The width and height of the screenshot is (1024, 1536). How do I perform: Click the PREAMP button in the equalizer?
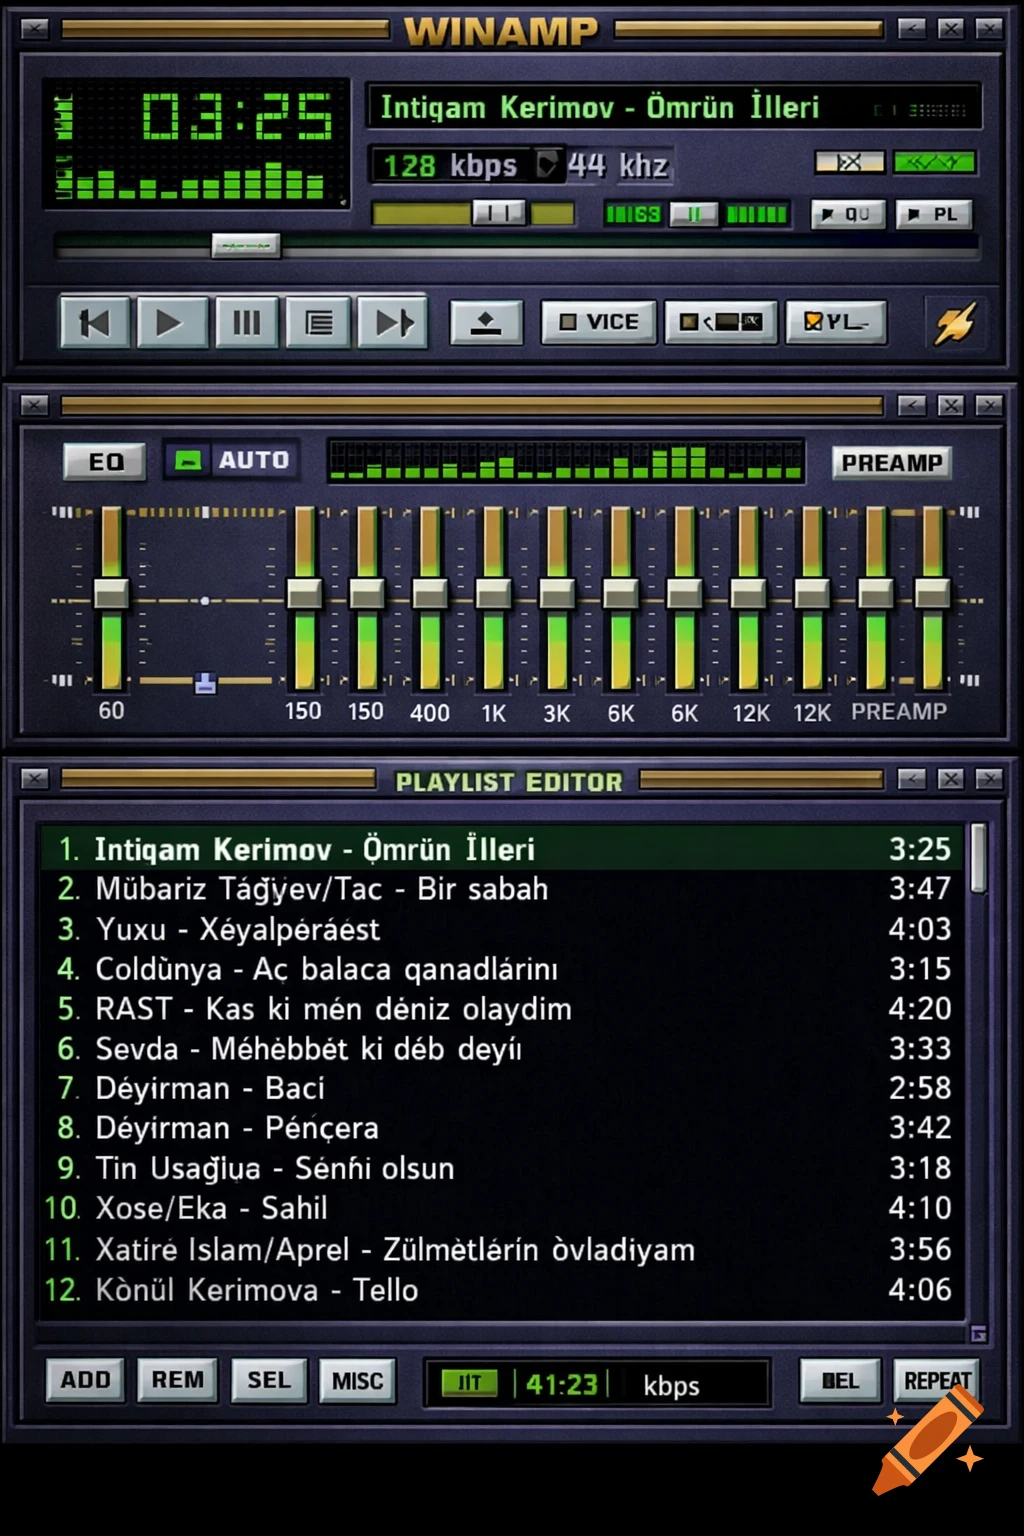coord(891,461)
